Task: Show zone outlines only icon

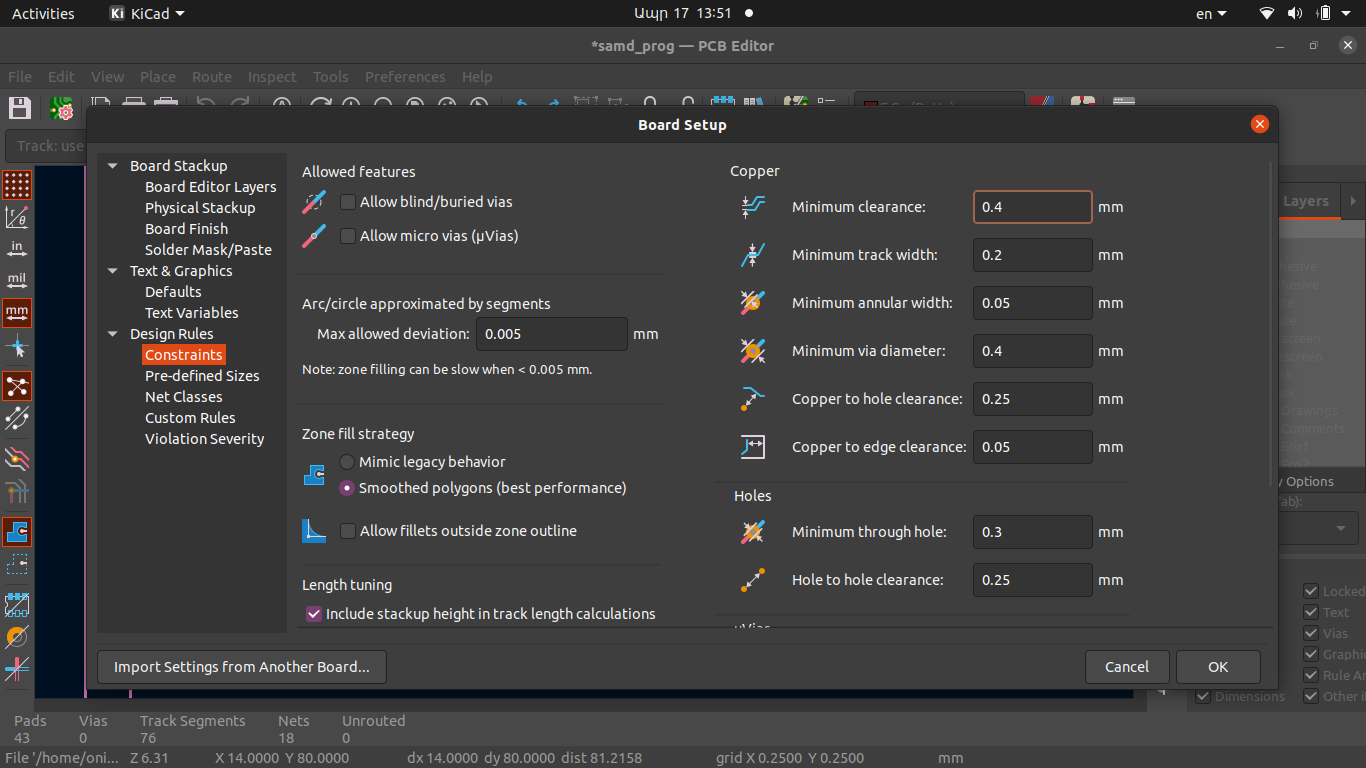Action: [17, 564]
